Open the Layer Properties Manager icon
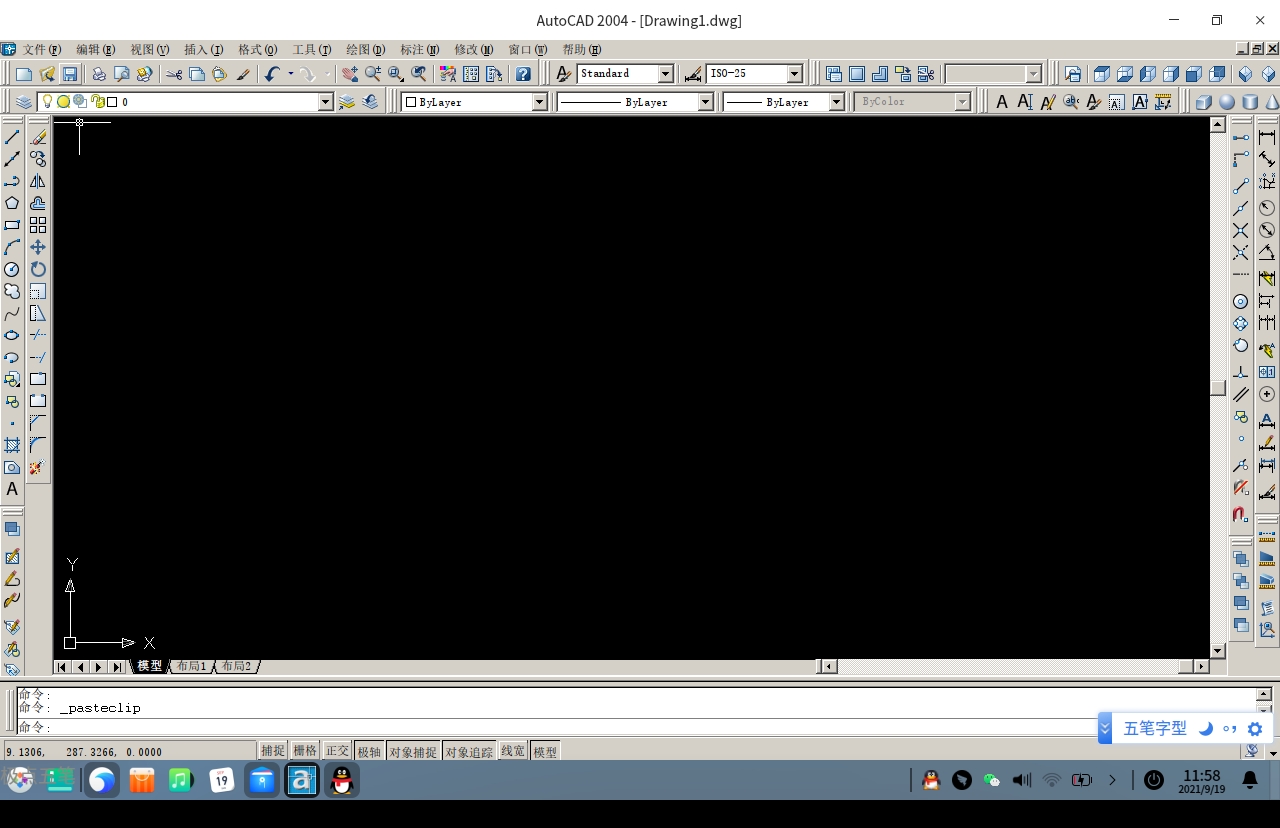Image resolution: width=1280 pixels, height=828 pixels. [23, 102]
